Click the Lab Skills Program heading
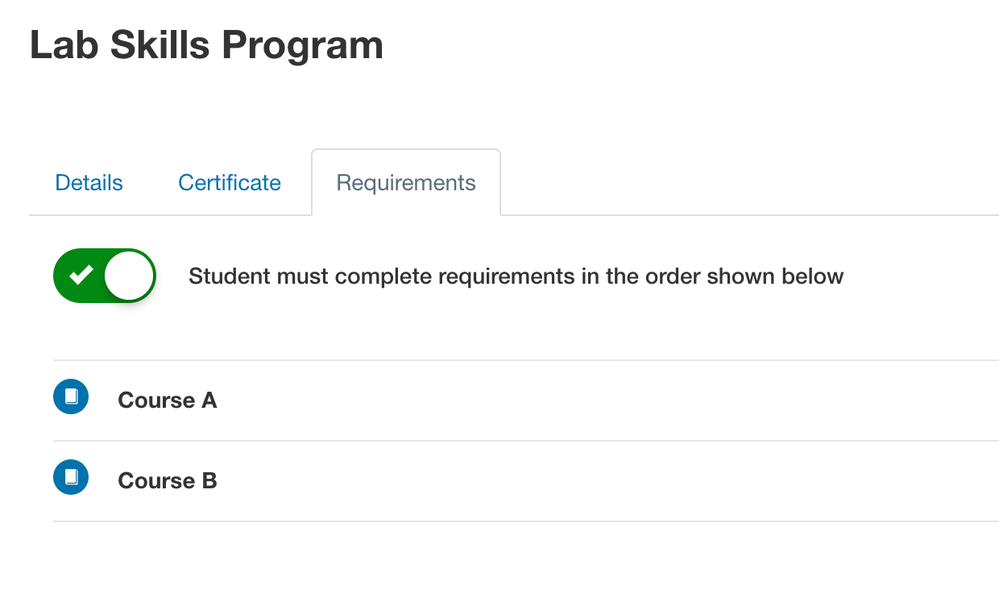The image size is (999, 590). (206, 45)
